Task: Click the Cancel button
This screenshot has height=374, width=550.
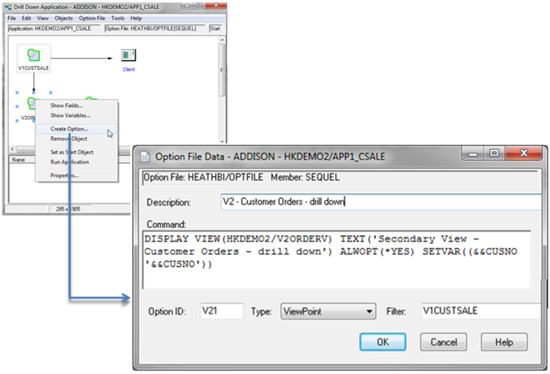Action: tap(443, 342)
